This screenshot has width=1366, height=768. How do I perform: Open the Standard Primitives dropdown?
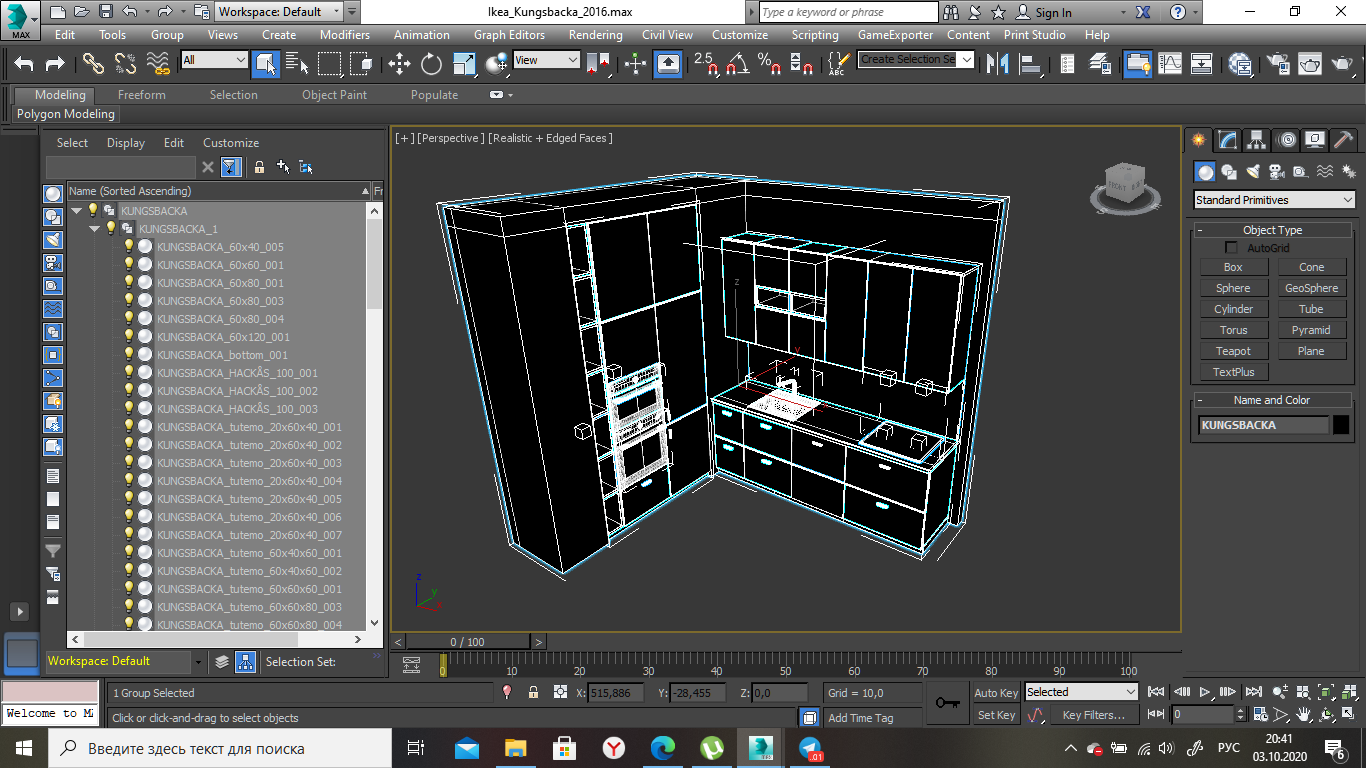(1275, 200)
